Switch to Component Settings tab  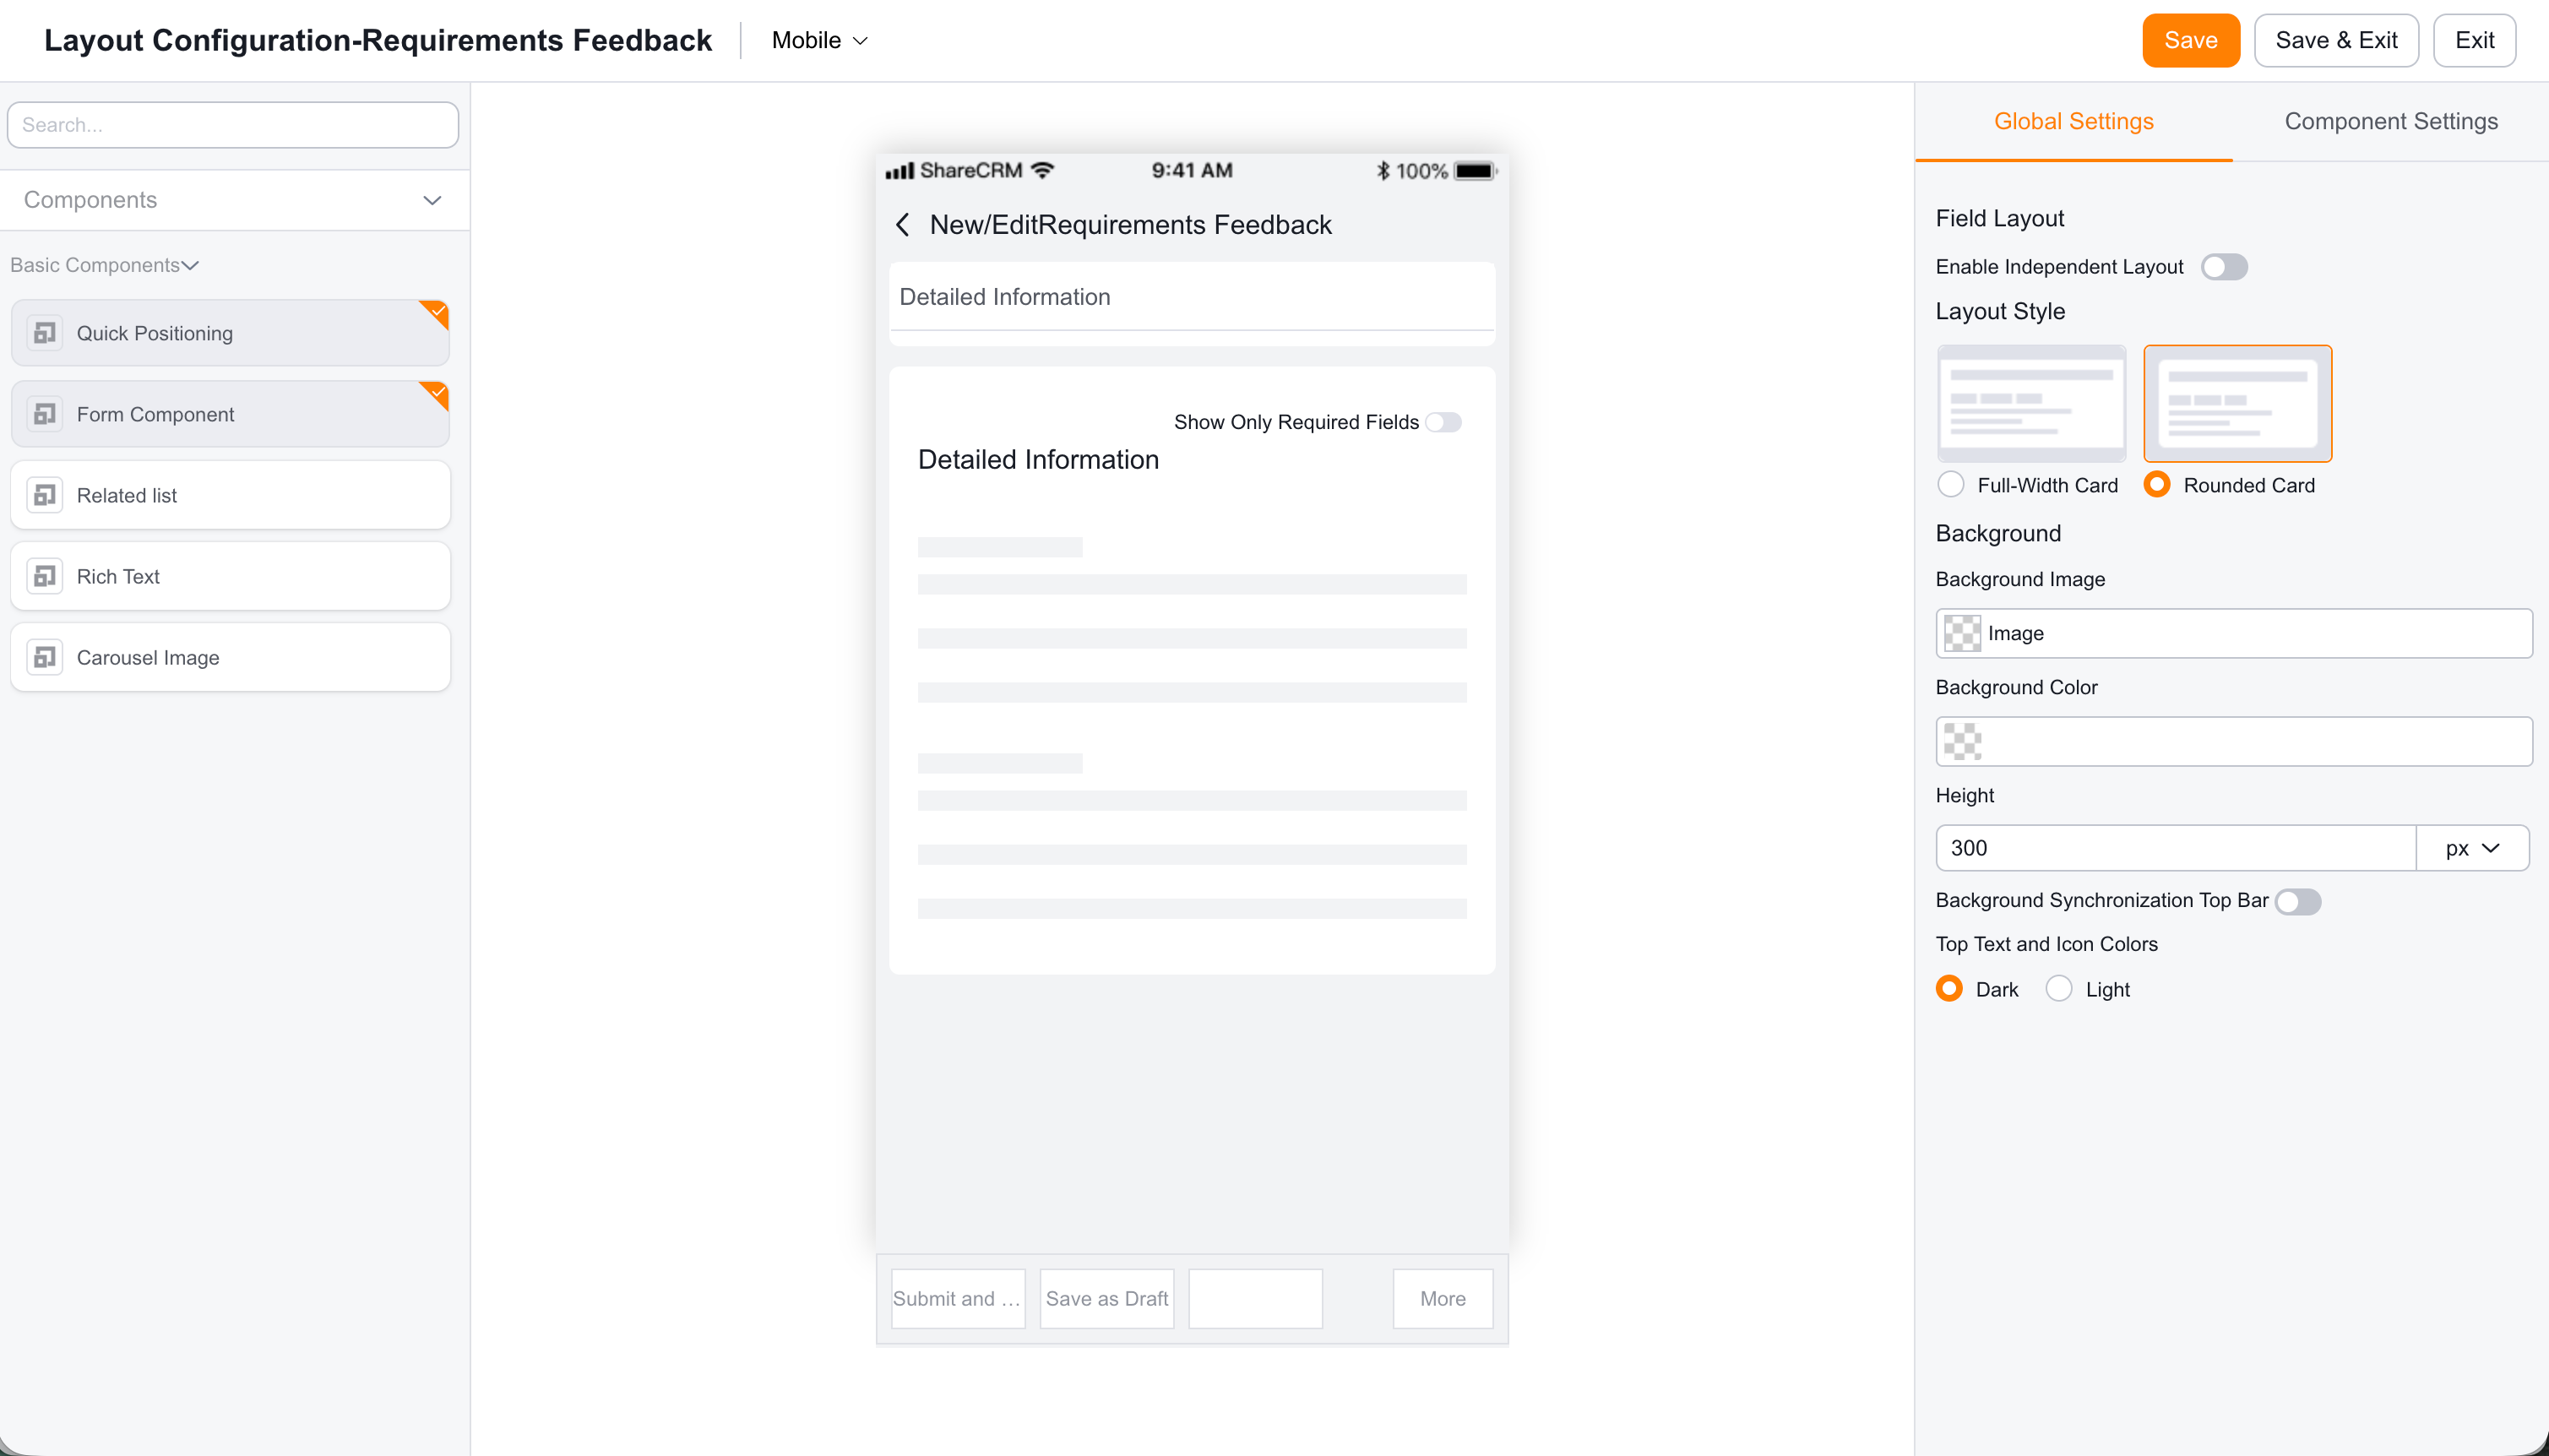[x=2390, y=121]
